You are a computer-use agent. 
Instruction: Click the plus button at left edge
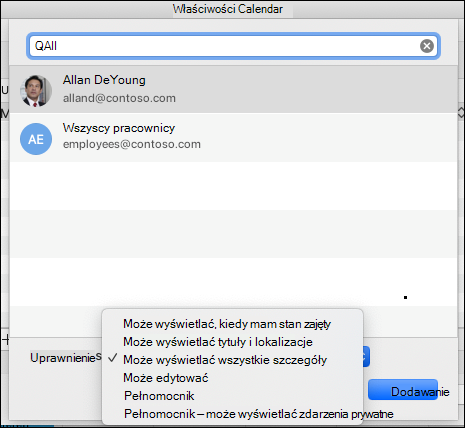pos(5,340)
